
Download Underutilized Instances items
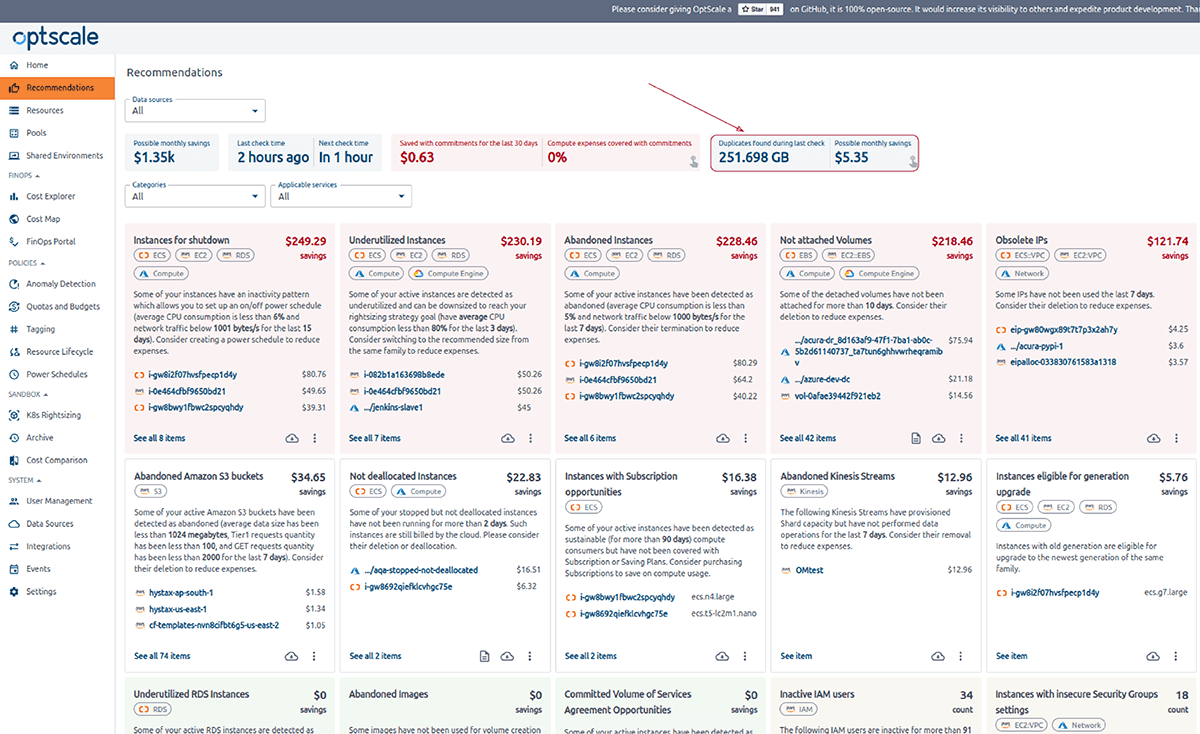pos(507,438)
